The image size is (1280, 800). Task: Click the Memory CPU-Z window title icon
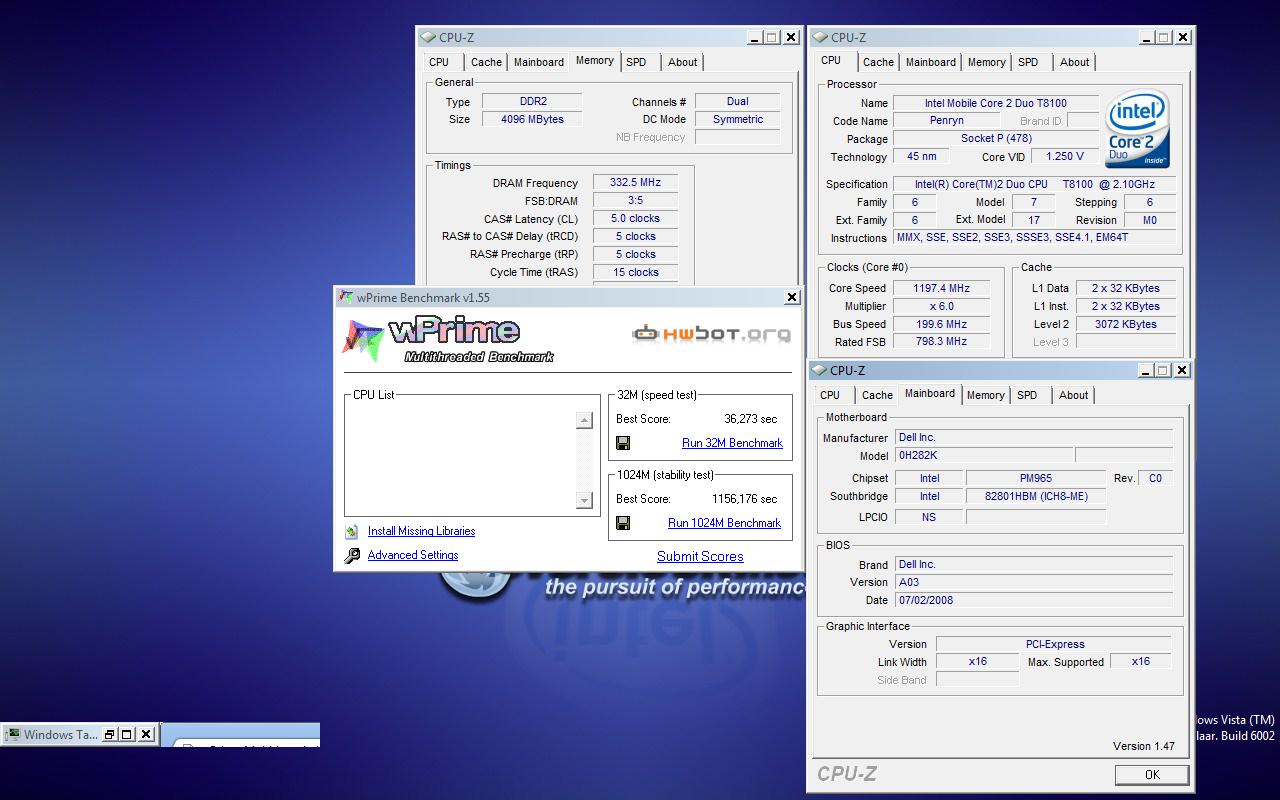coord(428,37)
